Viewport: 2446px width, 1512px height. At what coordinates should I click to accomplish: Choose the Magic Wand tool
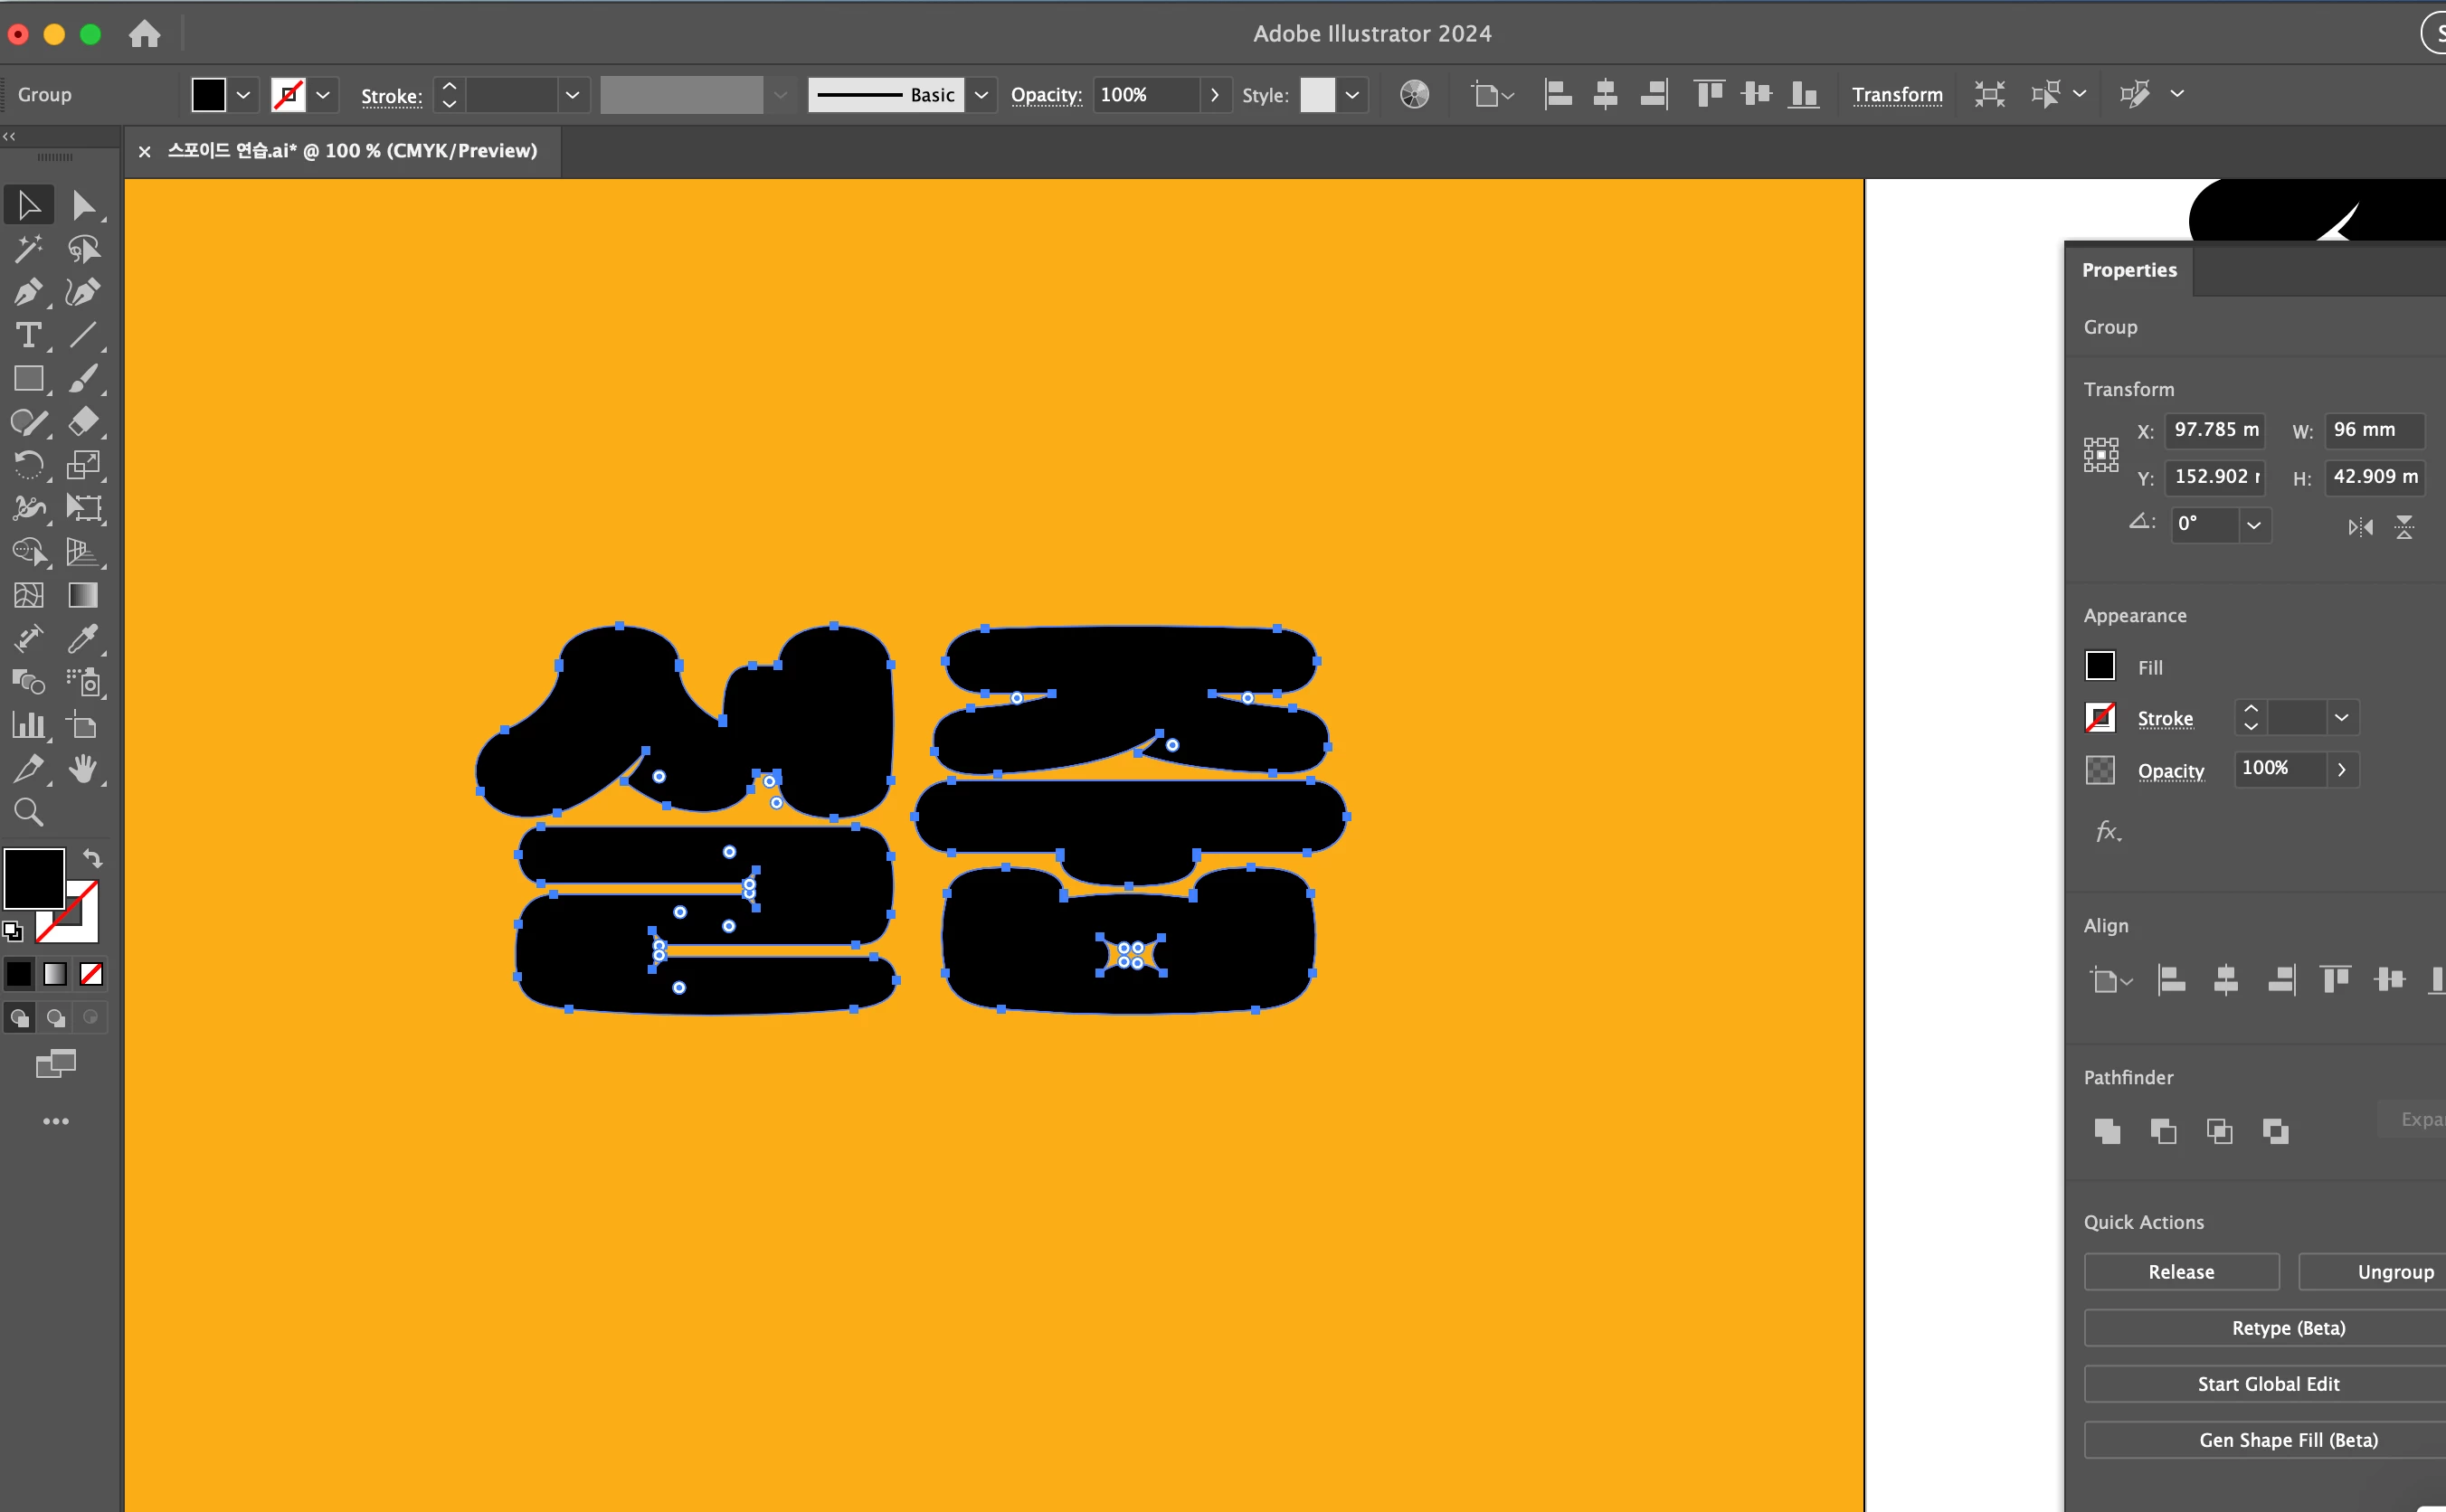[28, 249]
